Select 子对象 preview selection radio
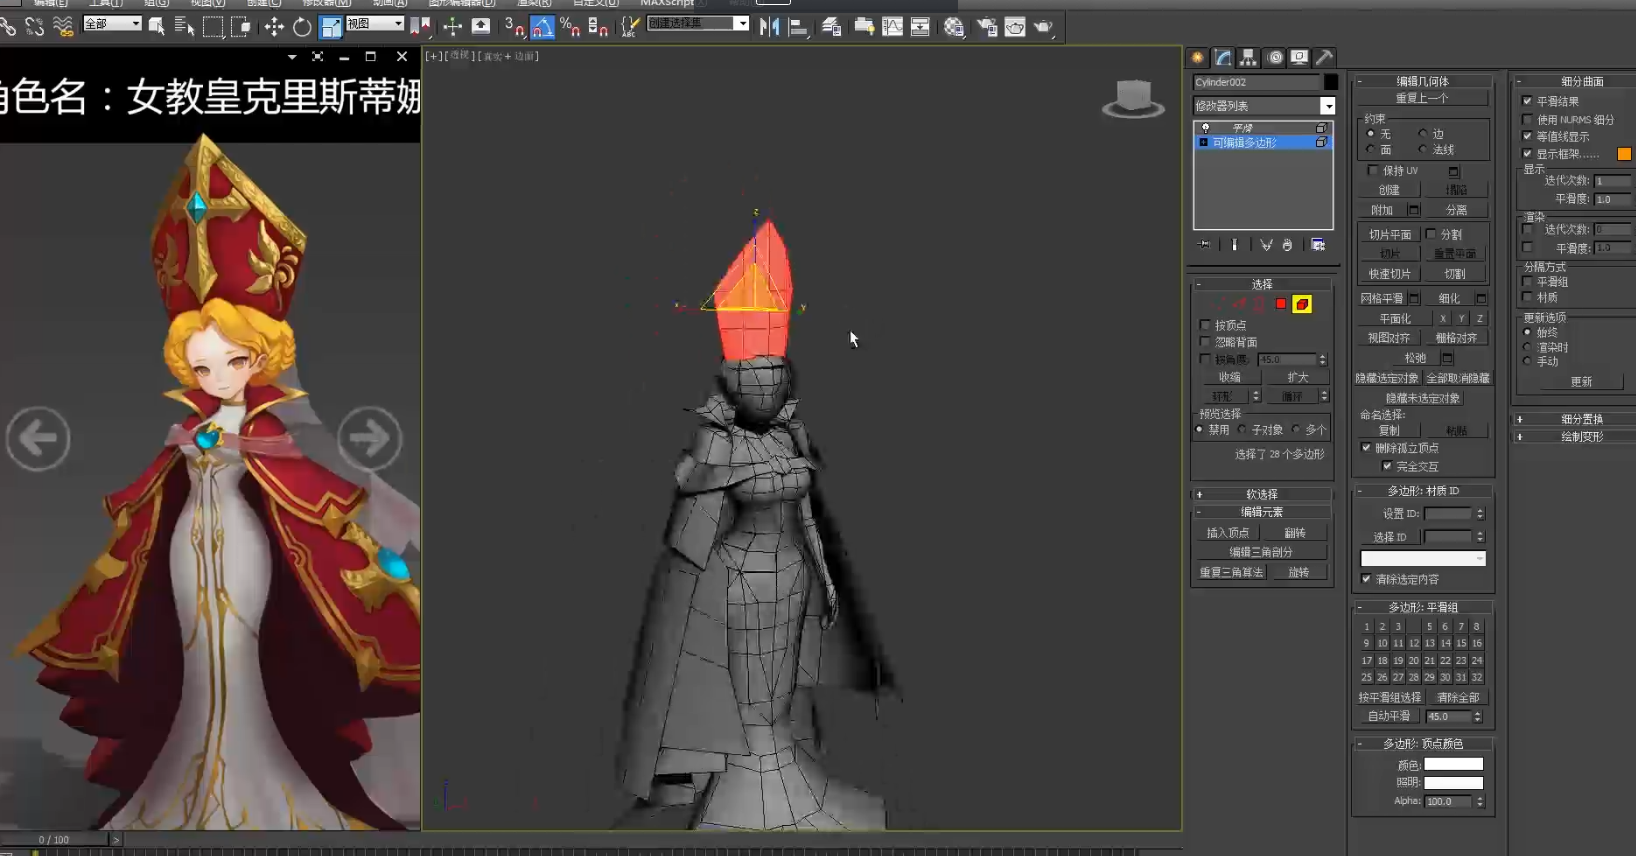Image resolution: width=1636 pixels, height=856 pixels. [x=1242, y=430]
